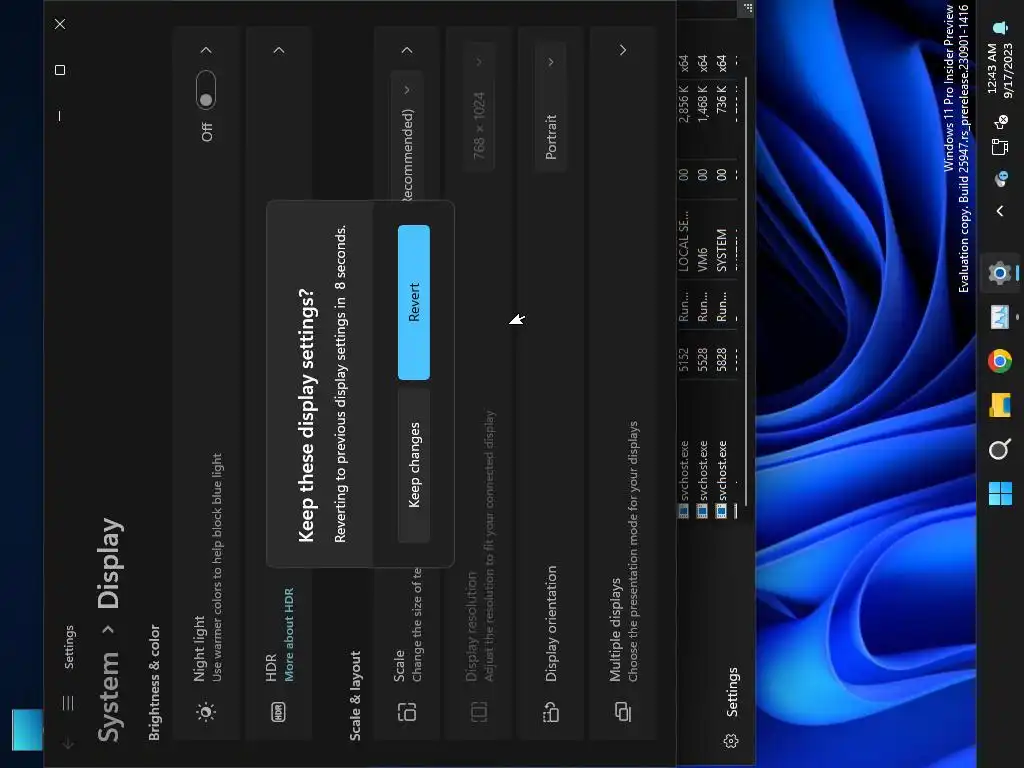Open taskbar Search

pyautogui.click(x=1000, y=449)
